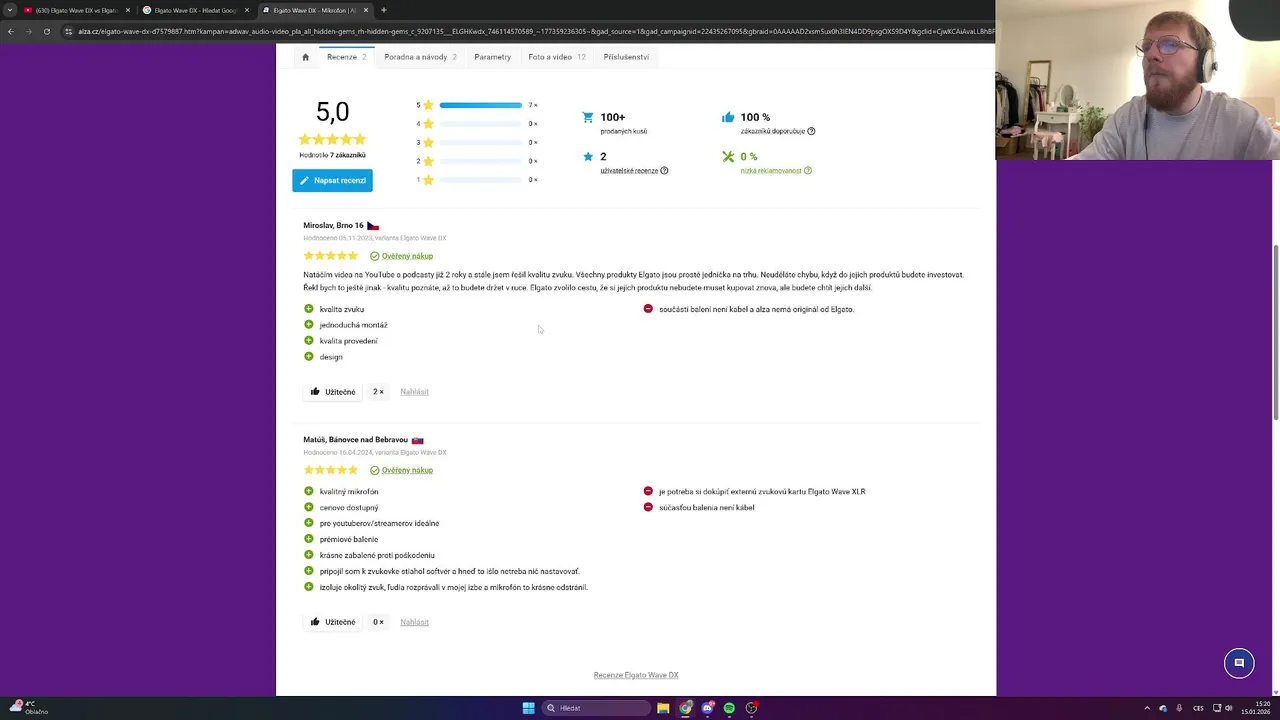Mark Matúš's review as Užitečné
The width and height of the screenshot is (1280, 720).
tap(333, 622)
